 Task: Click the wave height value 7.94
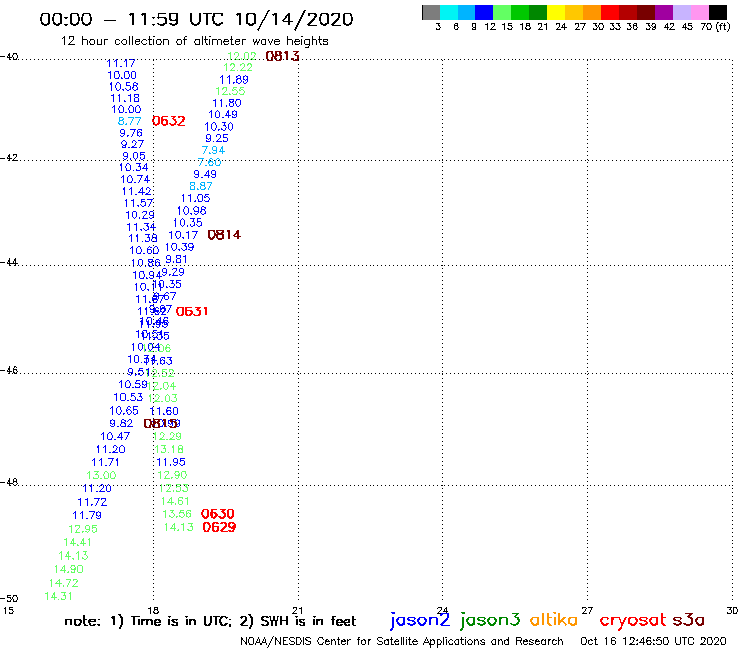(x=213, y=150)
